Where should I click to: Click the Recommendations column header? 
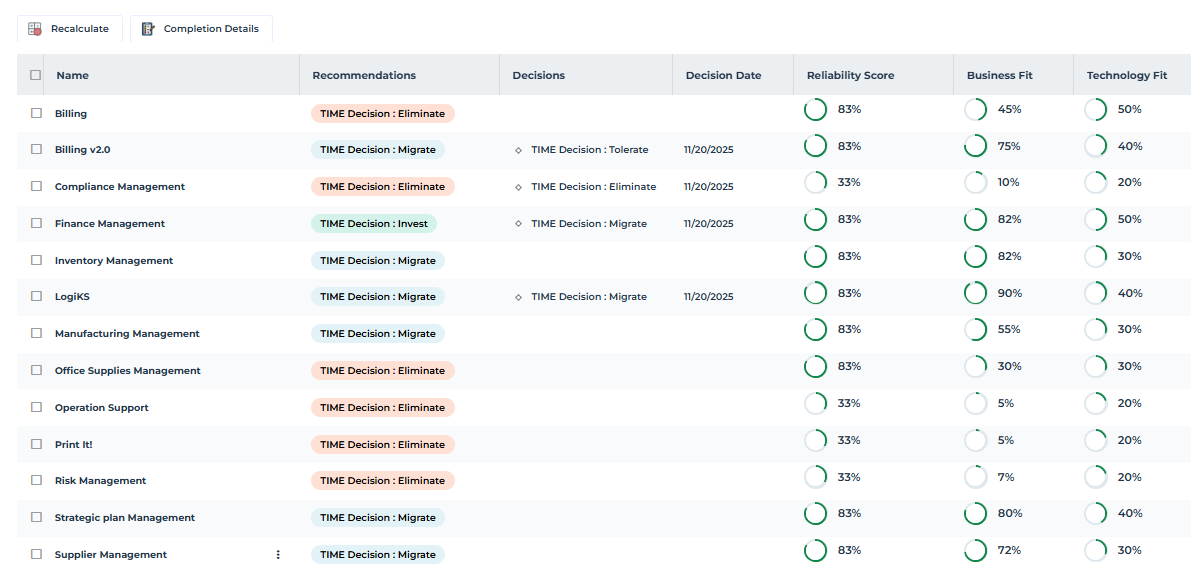[x=364, y=75]
